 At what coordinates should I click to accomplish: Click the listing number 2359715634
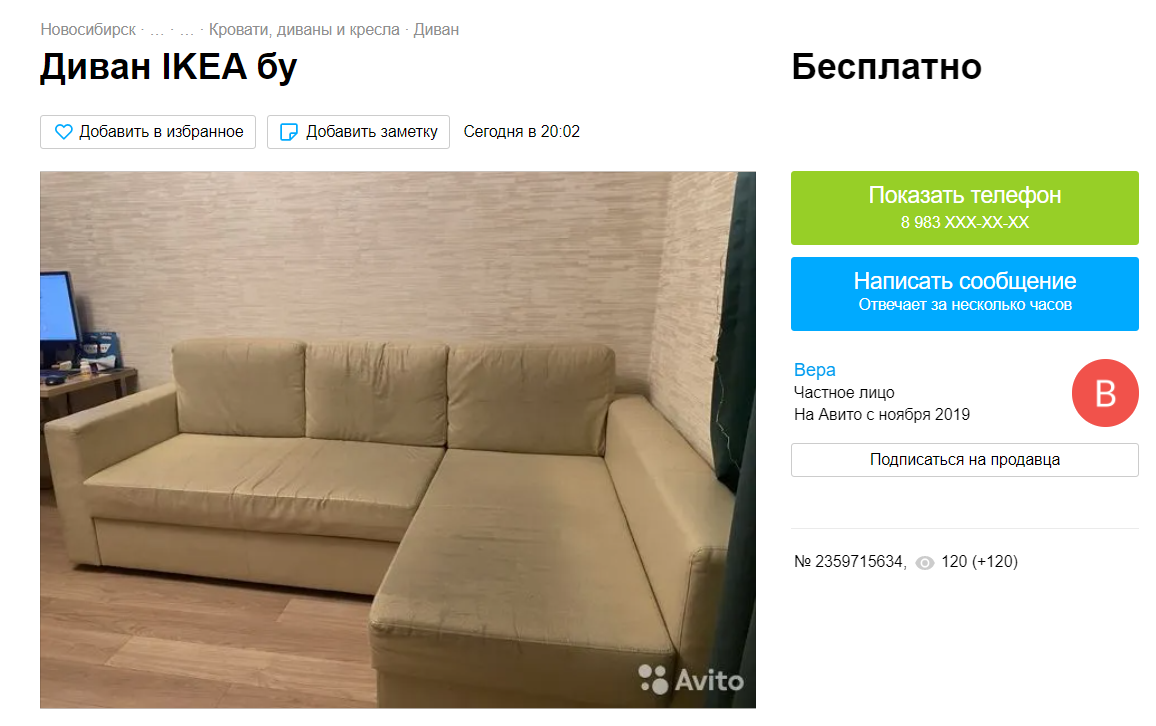coord(859,562)
